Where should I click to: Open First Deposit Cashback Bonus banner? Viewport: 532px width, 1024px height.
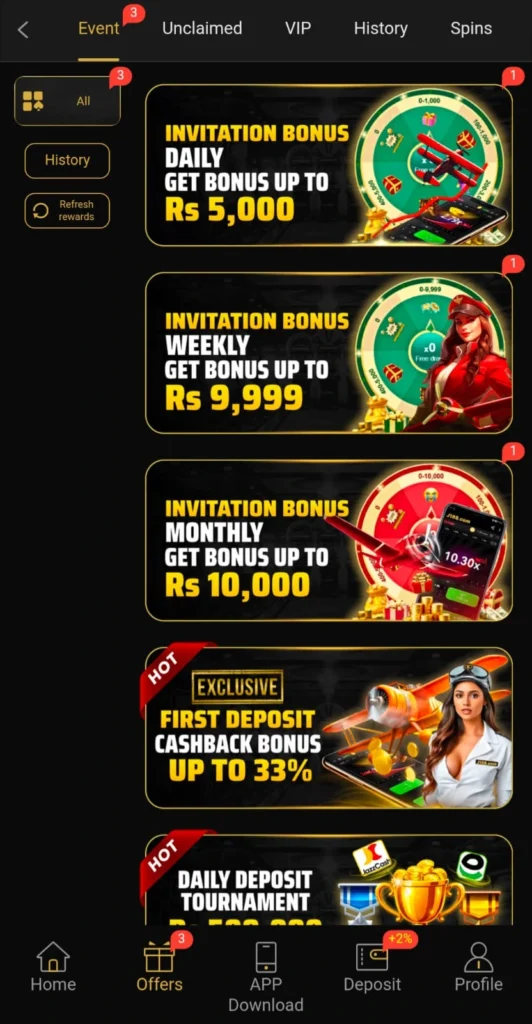click(x=328, y=728)
